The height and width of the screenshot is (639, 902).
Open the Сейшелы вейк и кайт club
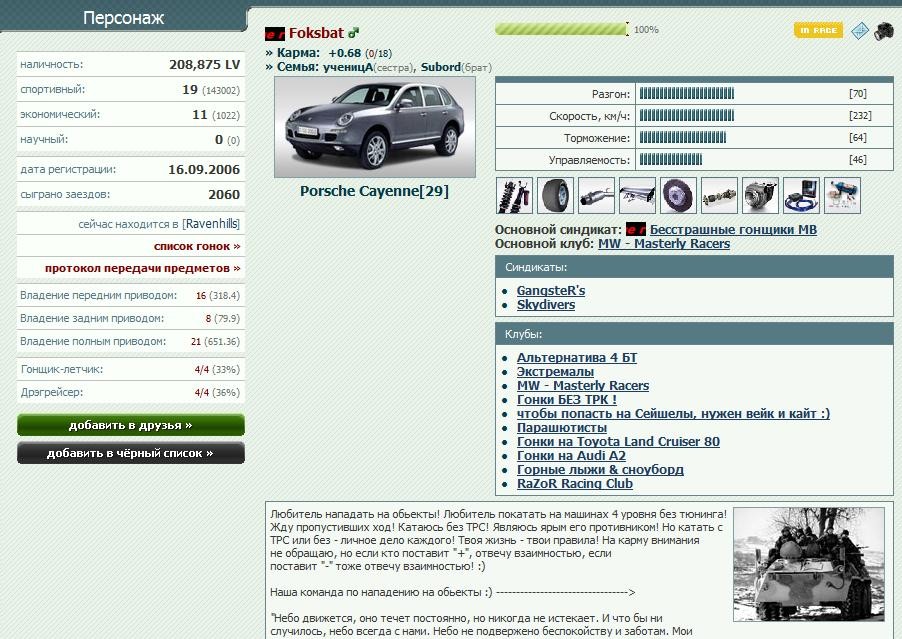tap(673, 414)
